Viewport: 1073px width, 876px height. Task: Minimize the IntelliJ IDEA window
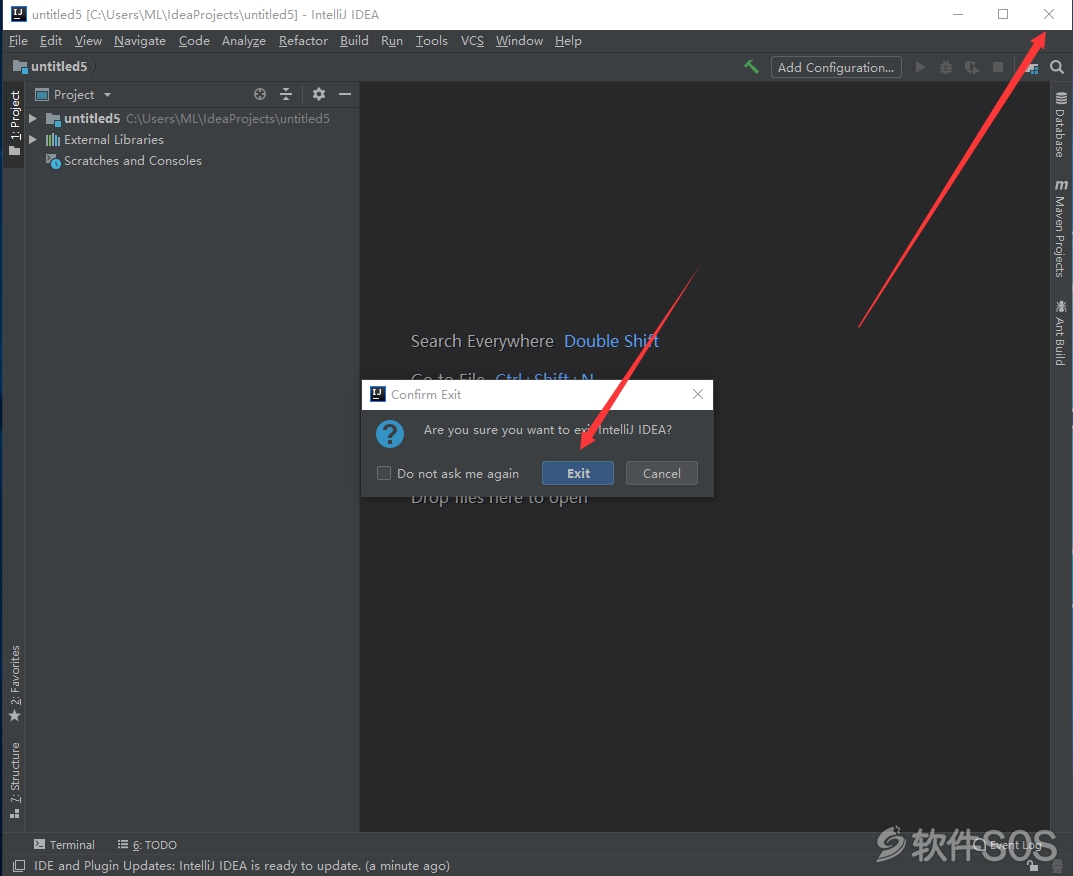958,14
